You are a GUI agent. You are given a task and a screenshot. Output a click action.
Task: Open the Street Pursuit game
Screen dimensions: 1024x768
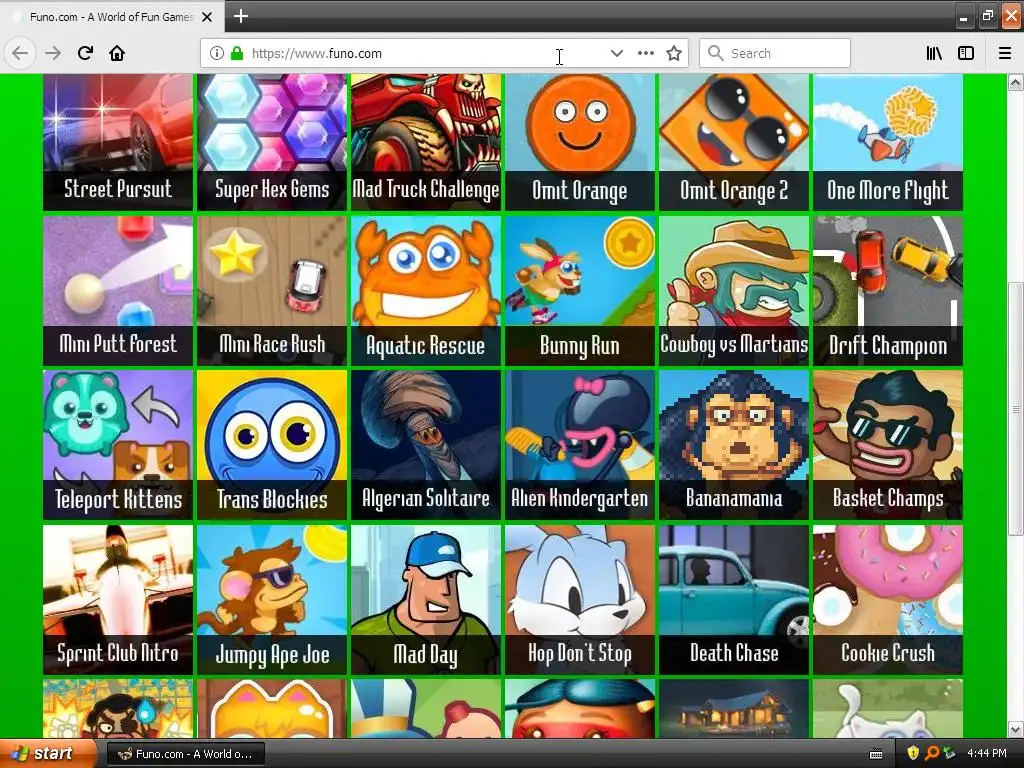(x=118, y=142)
